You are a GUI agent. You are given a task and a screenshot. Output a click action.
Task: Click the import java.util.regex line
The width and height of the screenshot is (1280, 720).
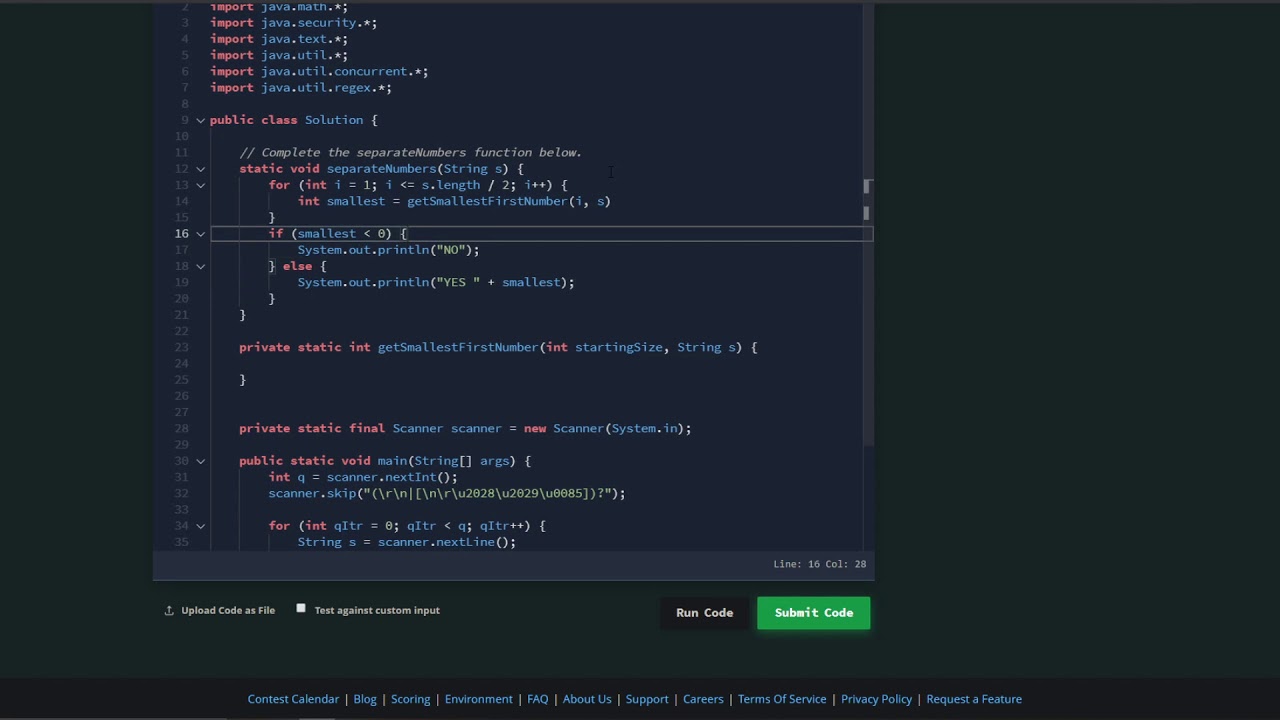(301, 88)
